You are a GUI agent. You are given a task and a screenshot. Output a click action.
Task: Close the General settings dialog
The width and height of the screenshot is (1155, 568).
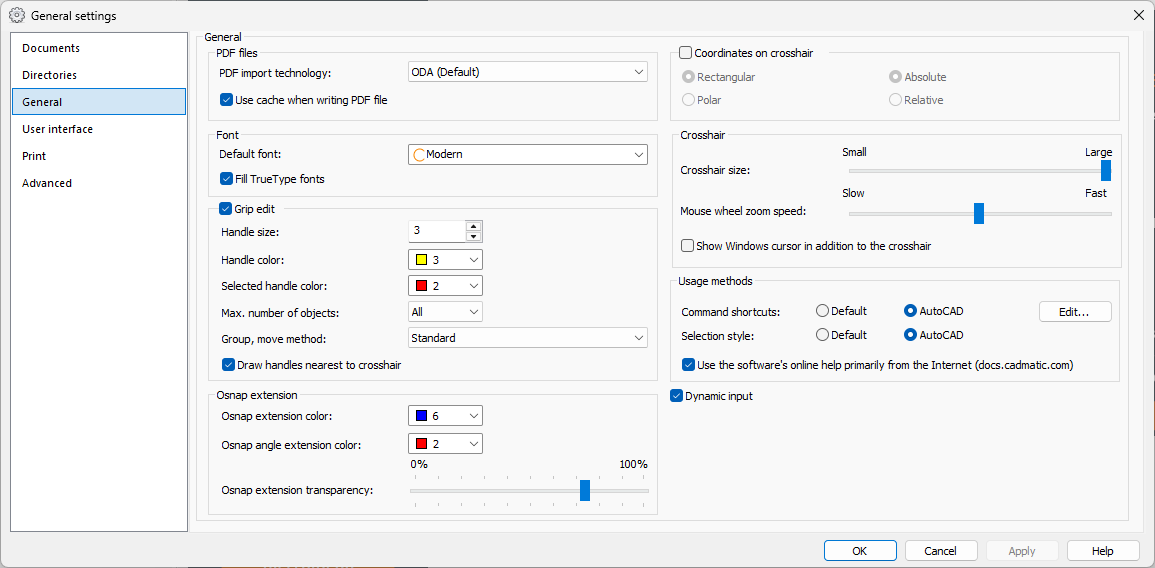pyautogui.click(x=1138, y=15)
